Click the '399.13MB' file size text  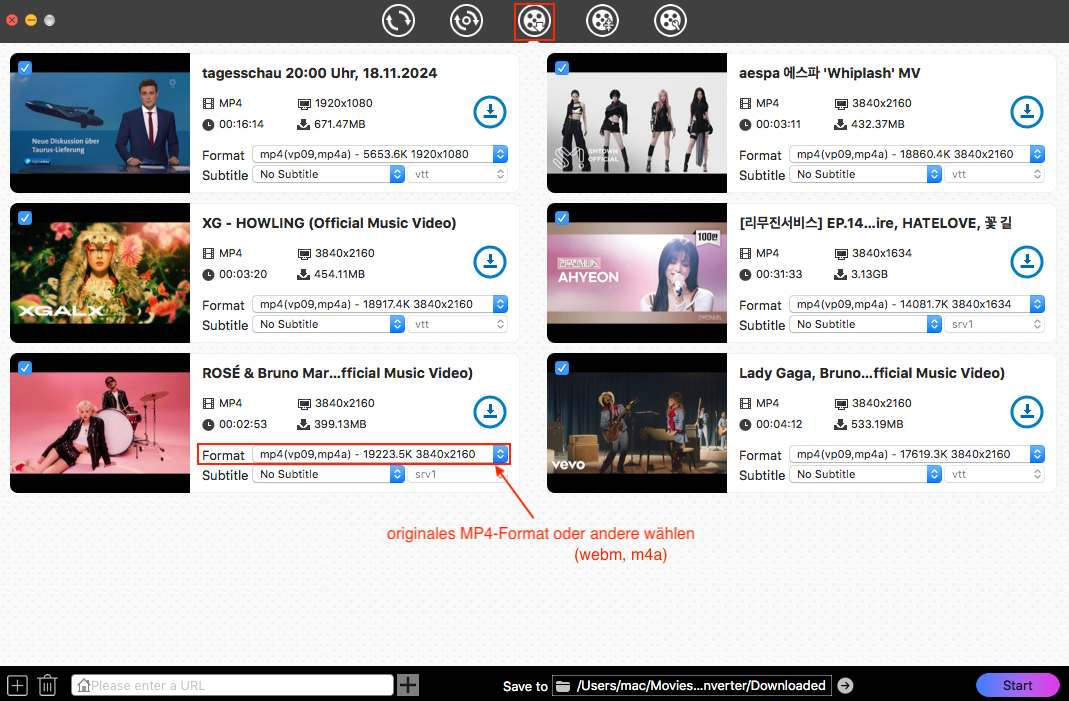340,424
